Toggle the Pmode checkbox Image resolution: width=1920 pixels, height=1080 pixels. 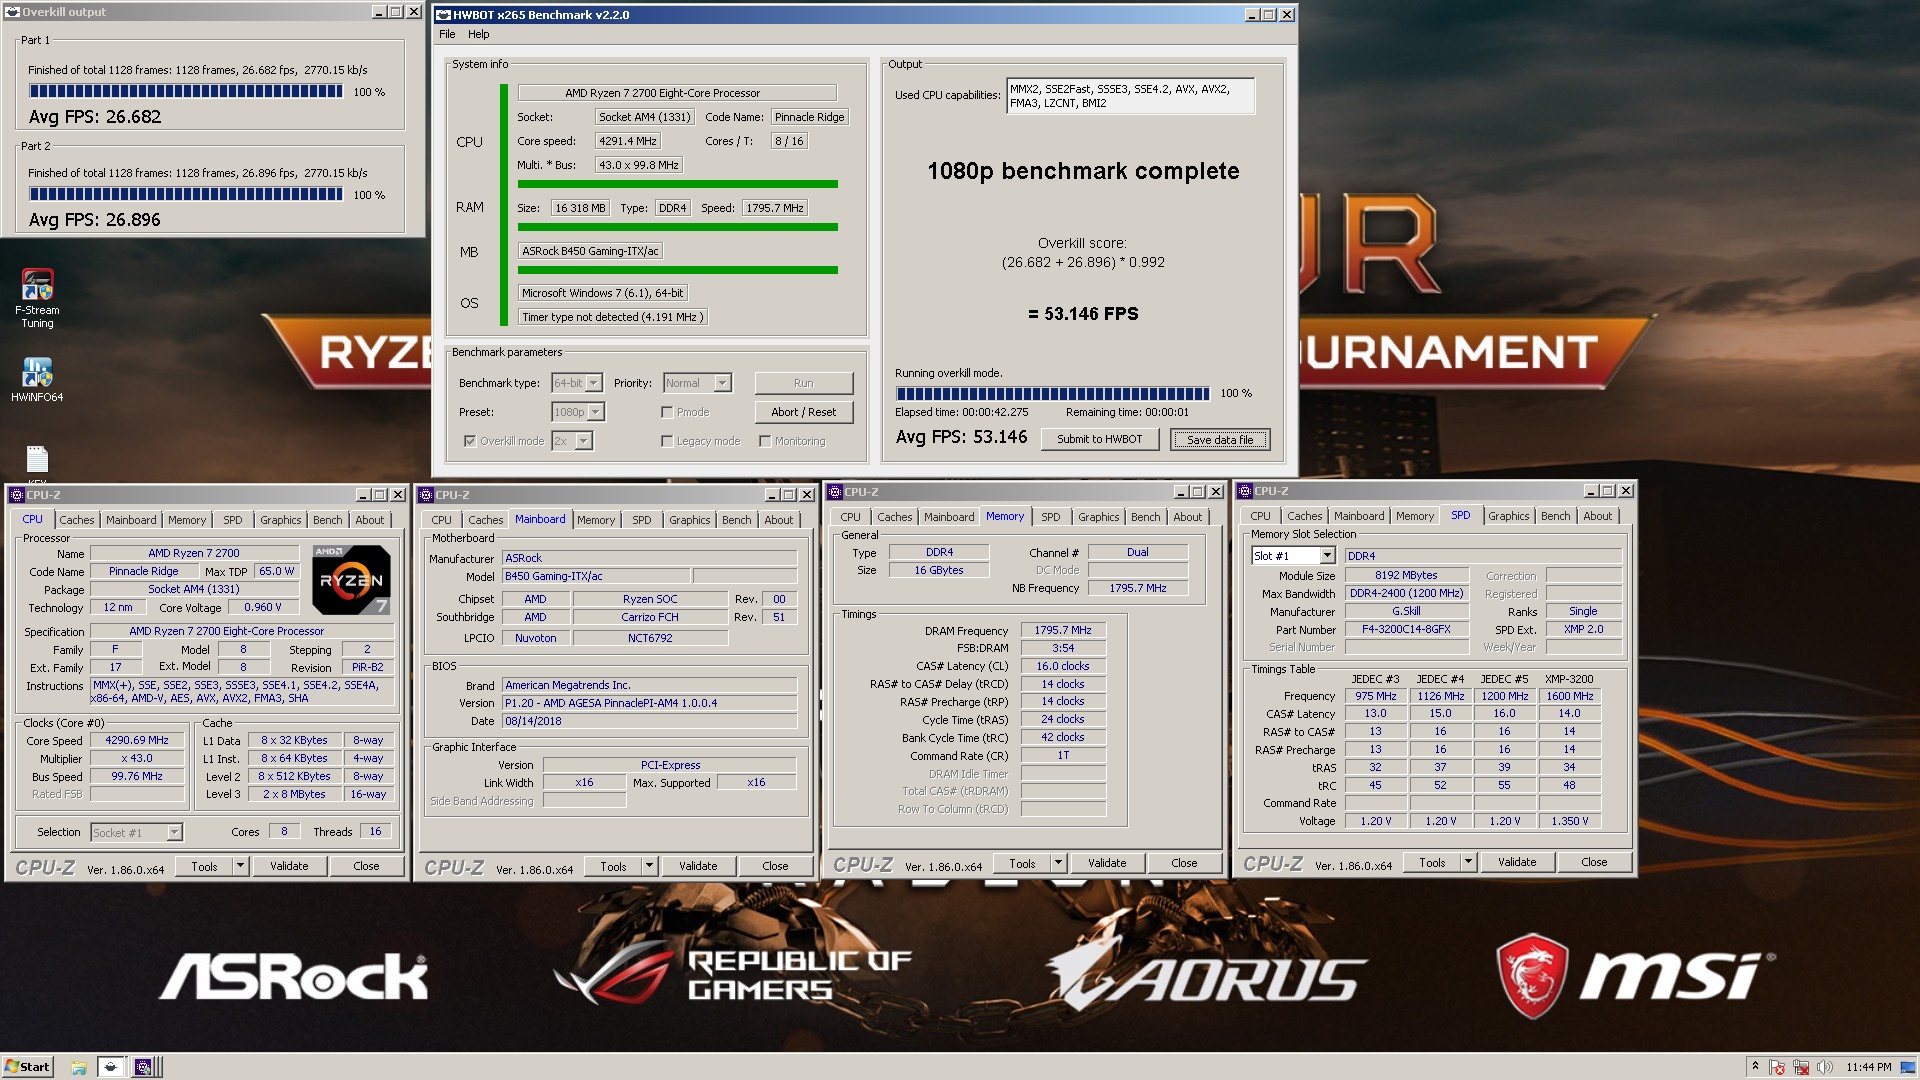[x=667, y=412]
